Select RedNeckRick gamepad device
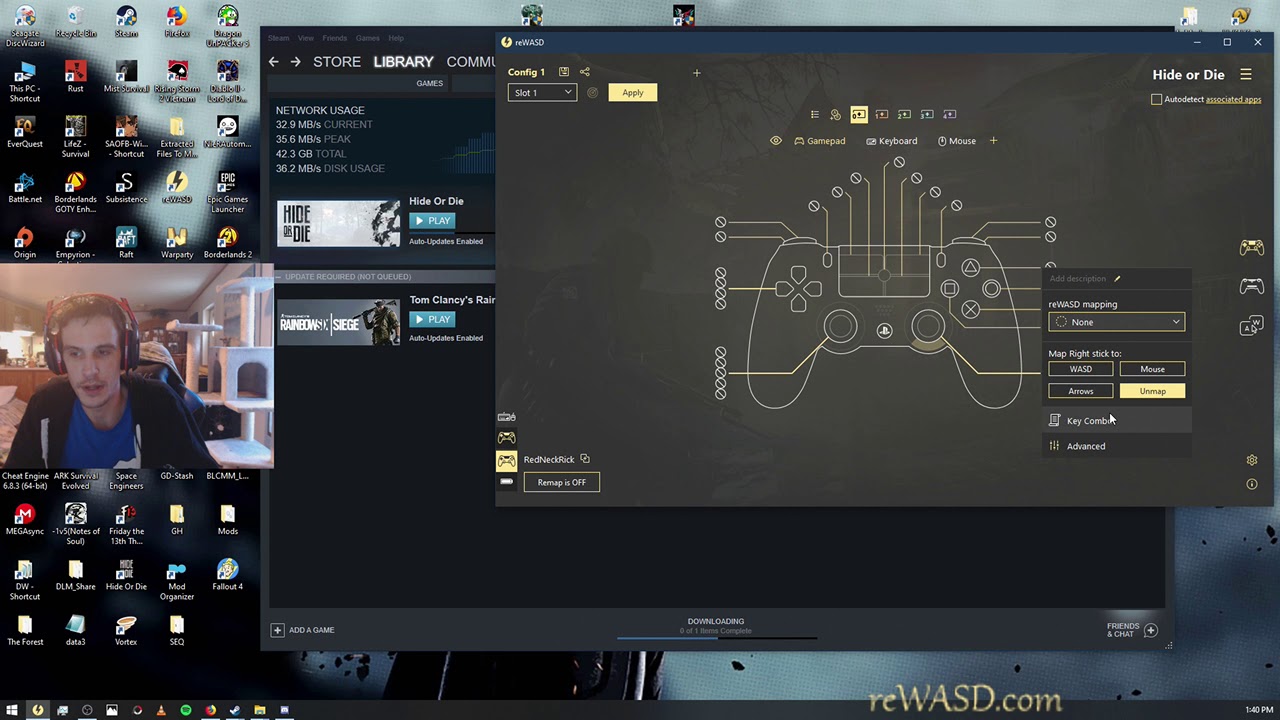 tap(507, 460)
